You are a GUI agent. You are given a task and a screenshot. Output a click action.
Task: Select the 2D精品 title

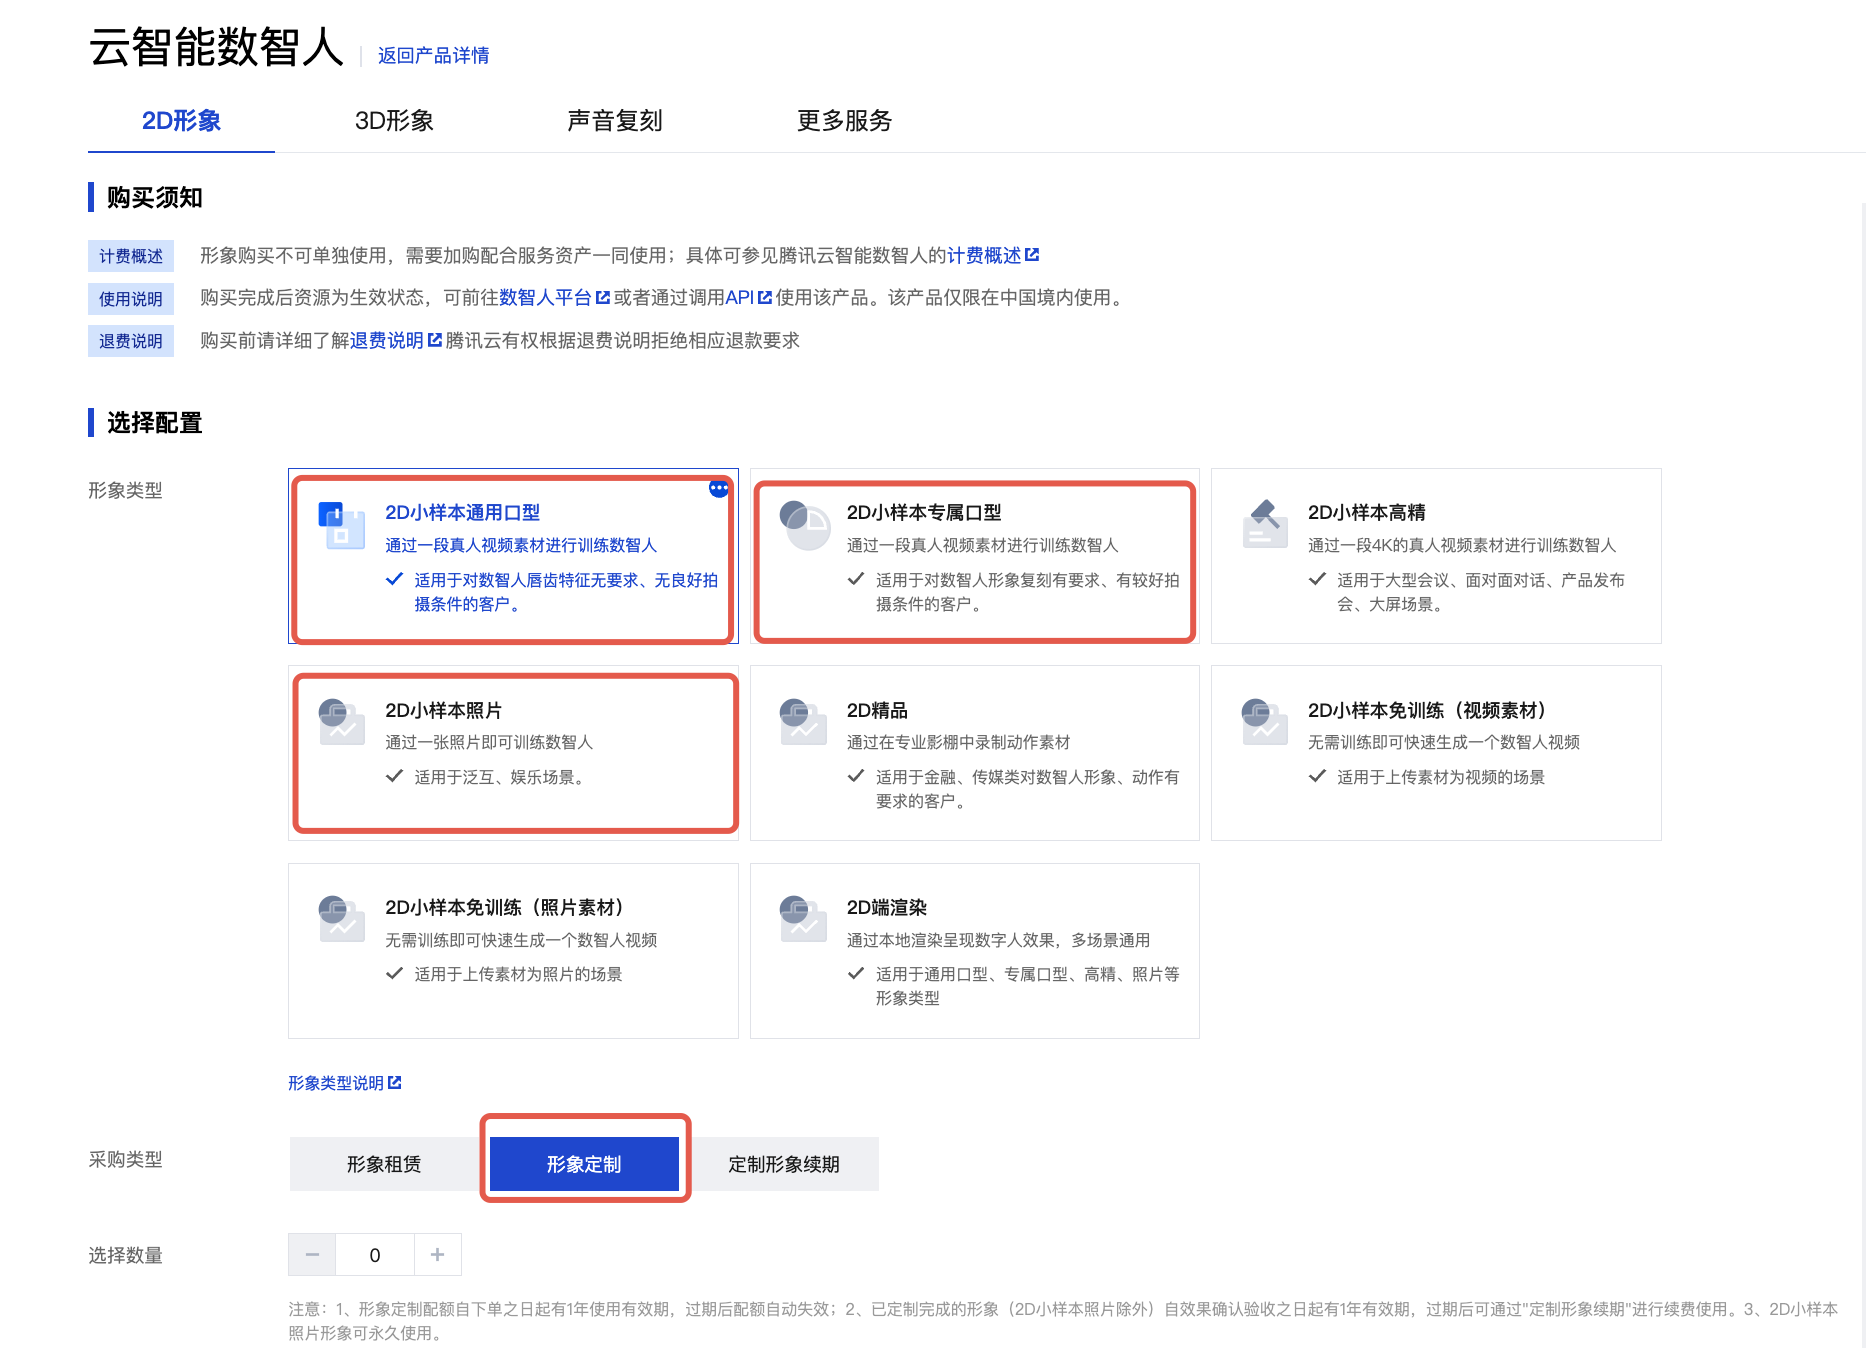(x=877, y=710)
